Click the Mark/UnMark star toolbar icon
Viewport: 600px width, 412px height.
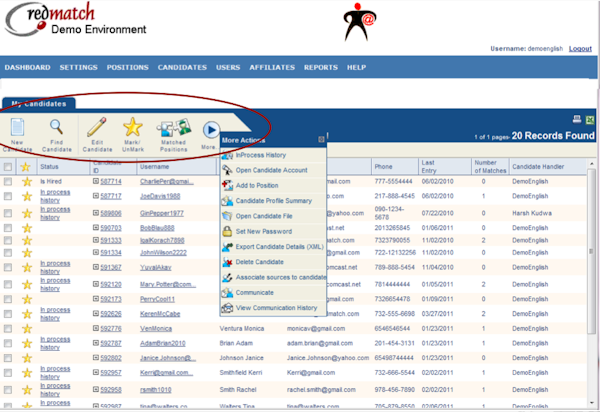[133, 127]
